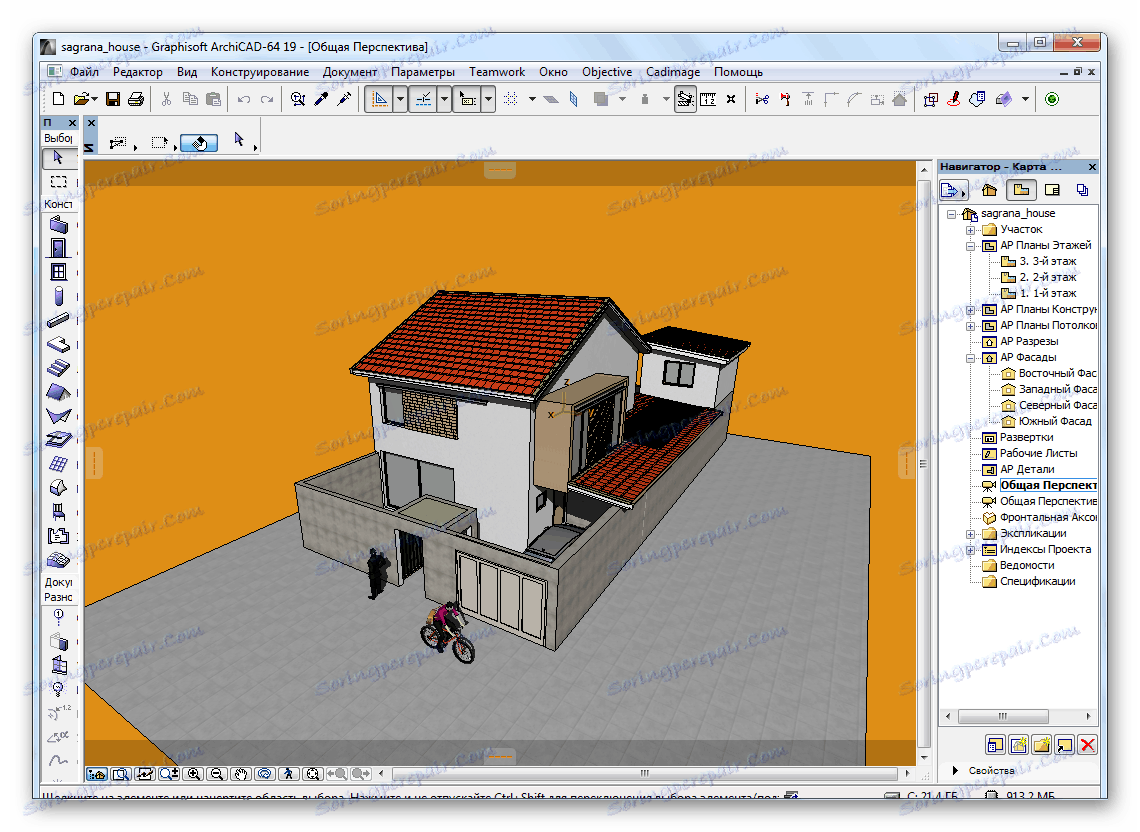Click the Cut scissors icon
Viewport: 1140px width, 832px height.
(166, 99)
